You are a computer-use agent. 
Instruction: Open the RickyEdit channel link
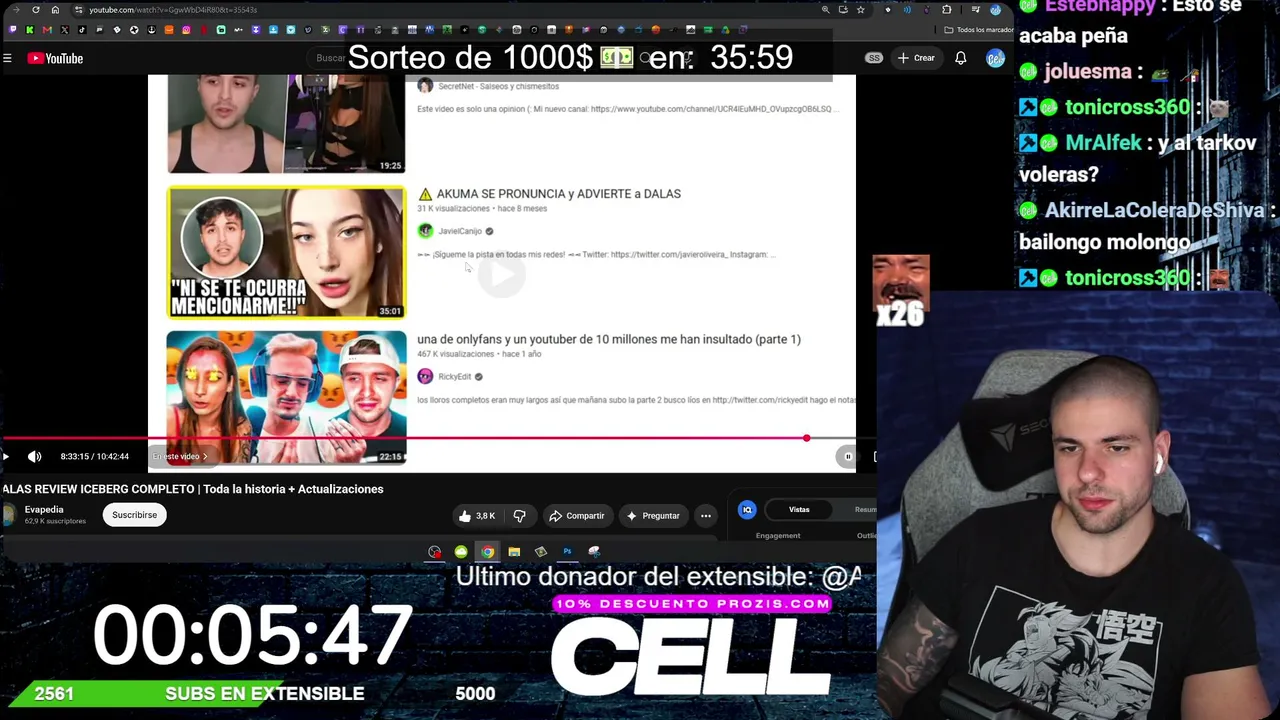[454, 377]
